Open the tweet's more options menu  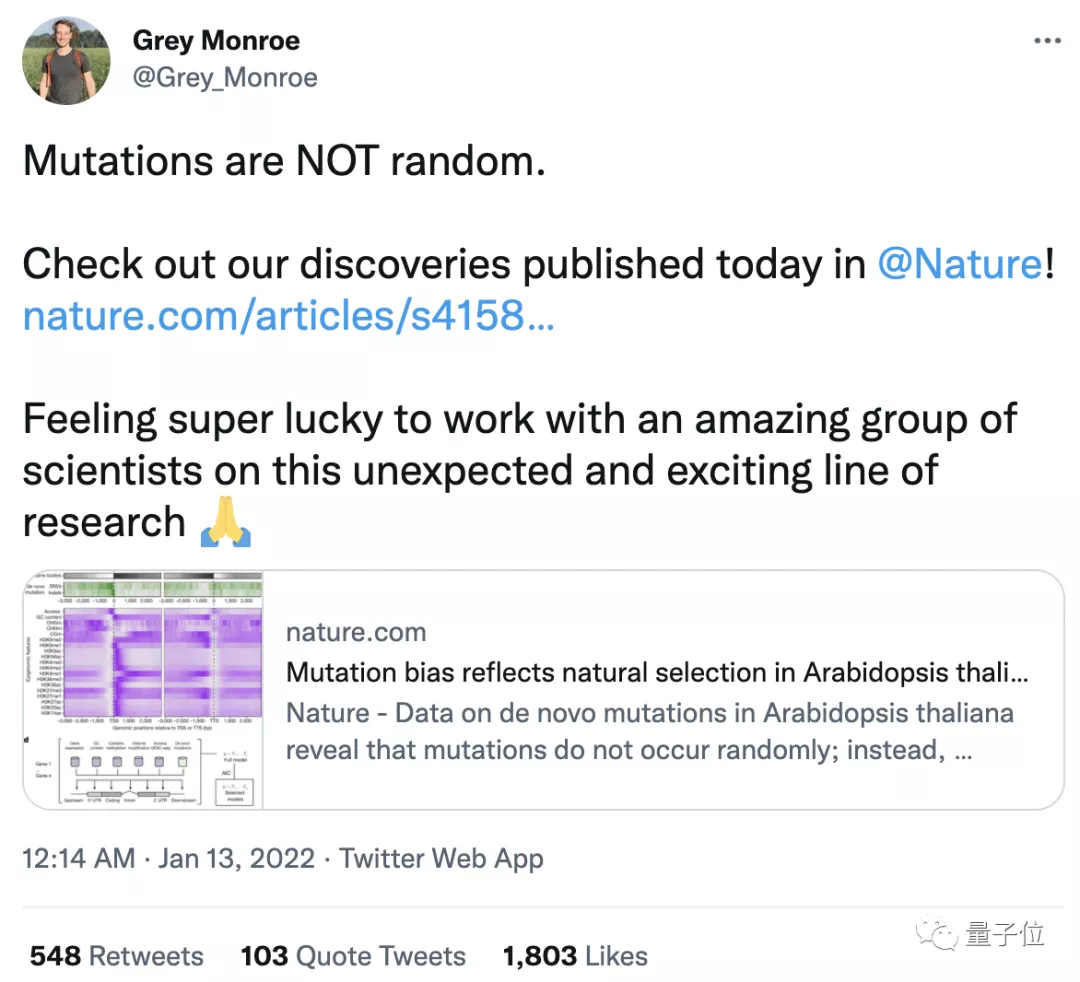1047,40
